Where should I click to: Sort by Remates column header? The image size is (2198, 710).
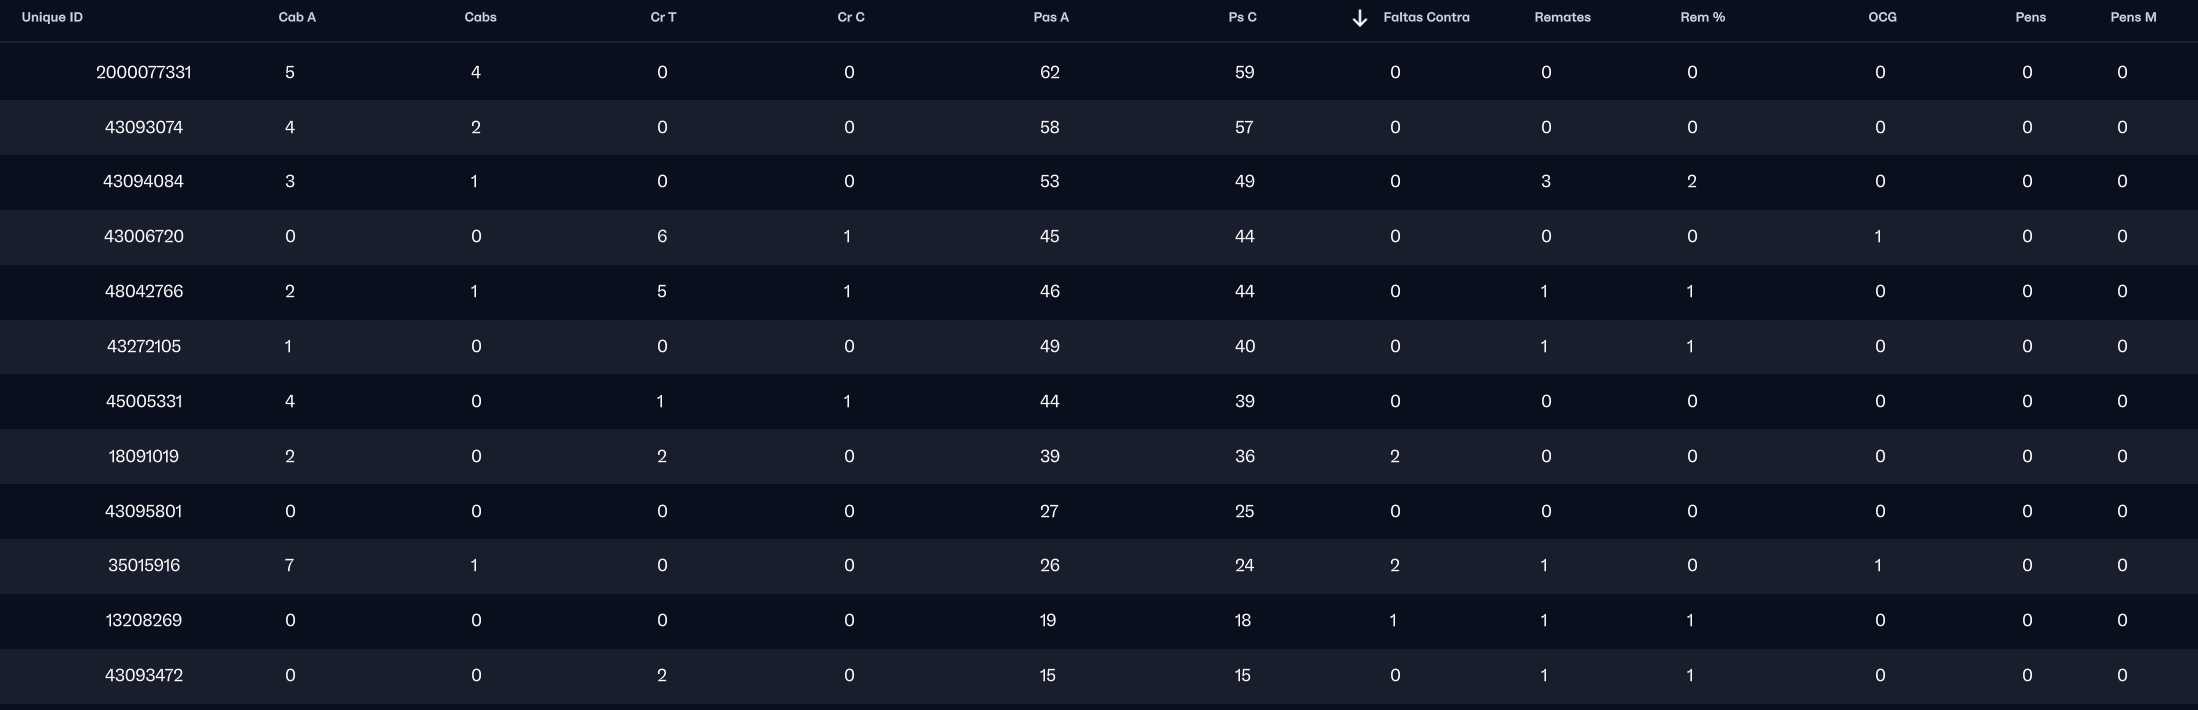pyautogui.click(x=1562, y=17)
